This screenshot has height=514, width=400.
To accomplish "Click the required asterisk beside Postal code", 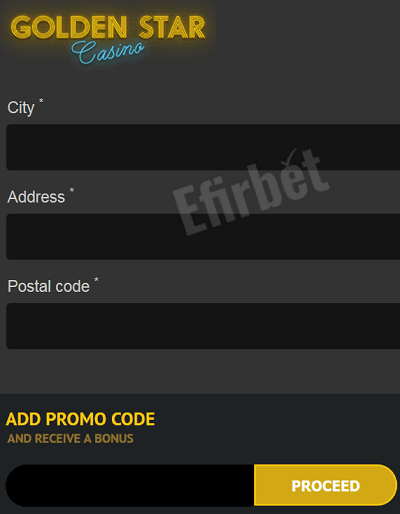I will click(96, 279).
